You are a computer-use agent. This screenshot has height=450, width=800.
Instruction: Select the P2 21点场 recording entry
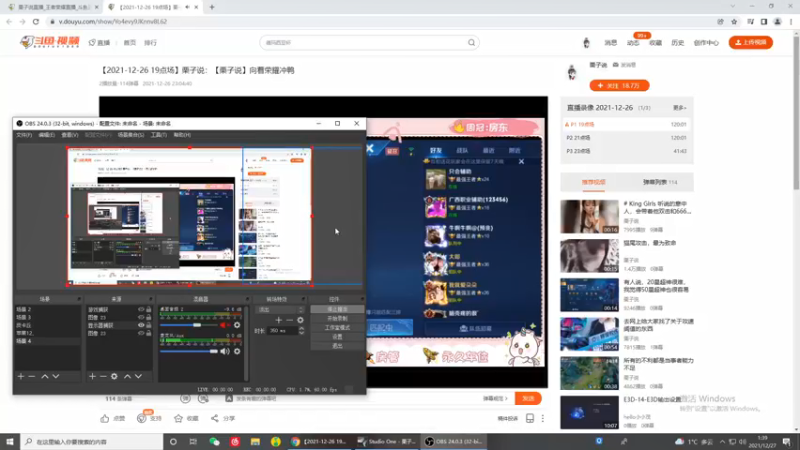click(627, 138)
